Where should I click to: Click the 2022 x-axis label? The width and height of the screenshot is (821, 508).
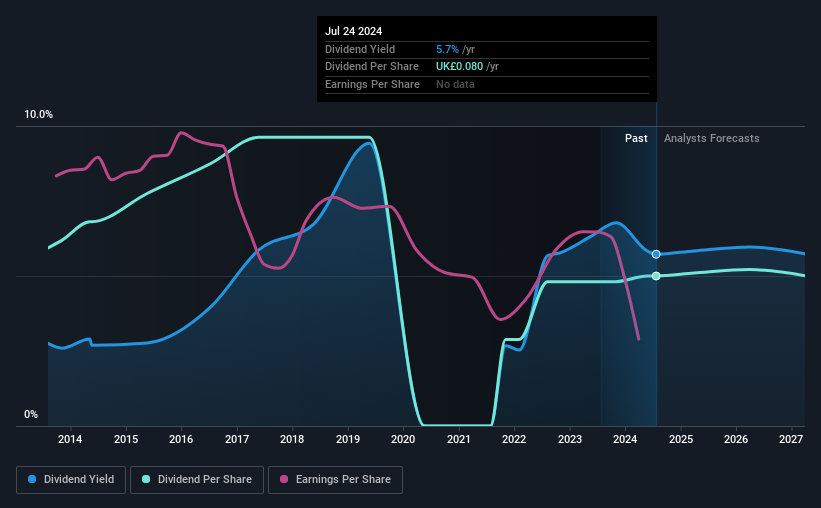pos(514,439)
